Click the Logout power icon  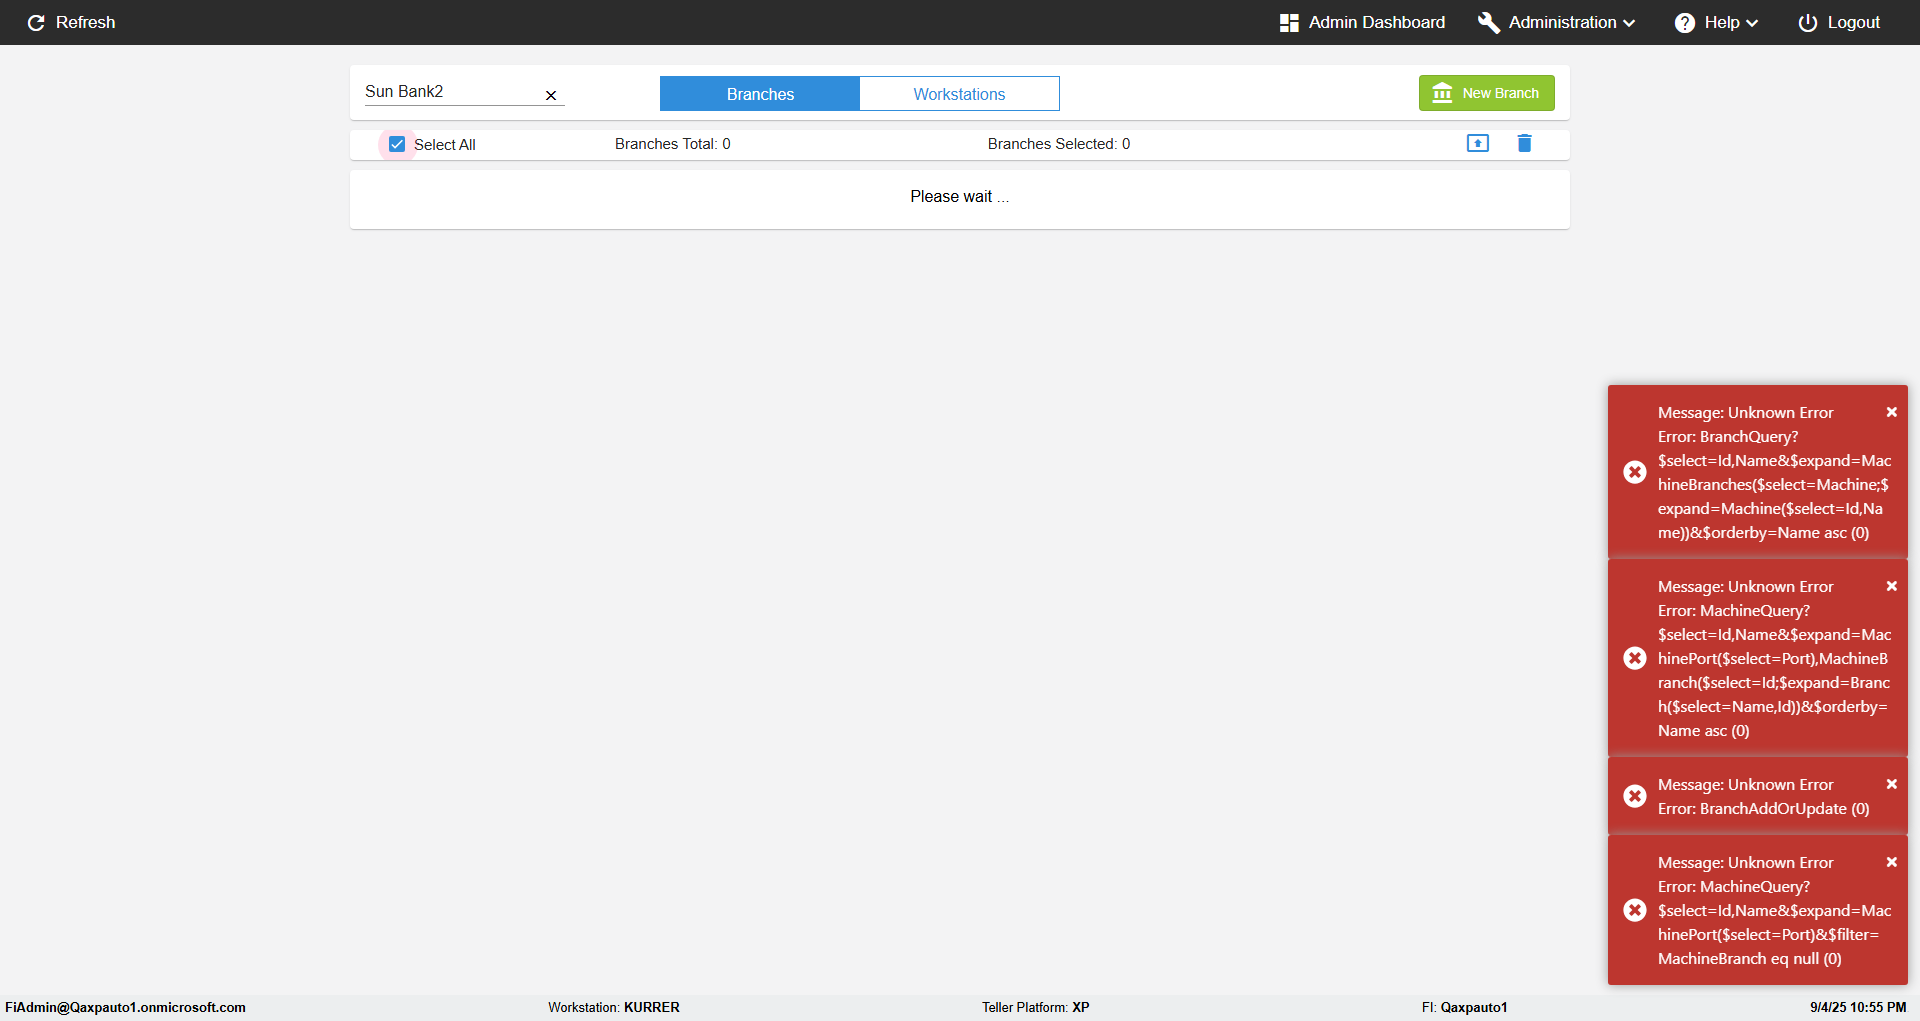pos(1808,22)
